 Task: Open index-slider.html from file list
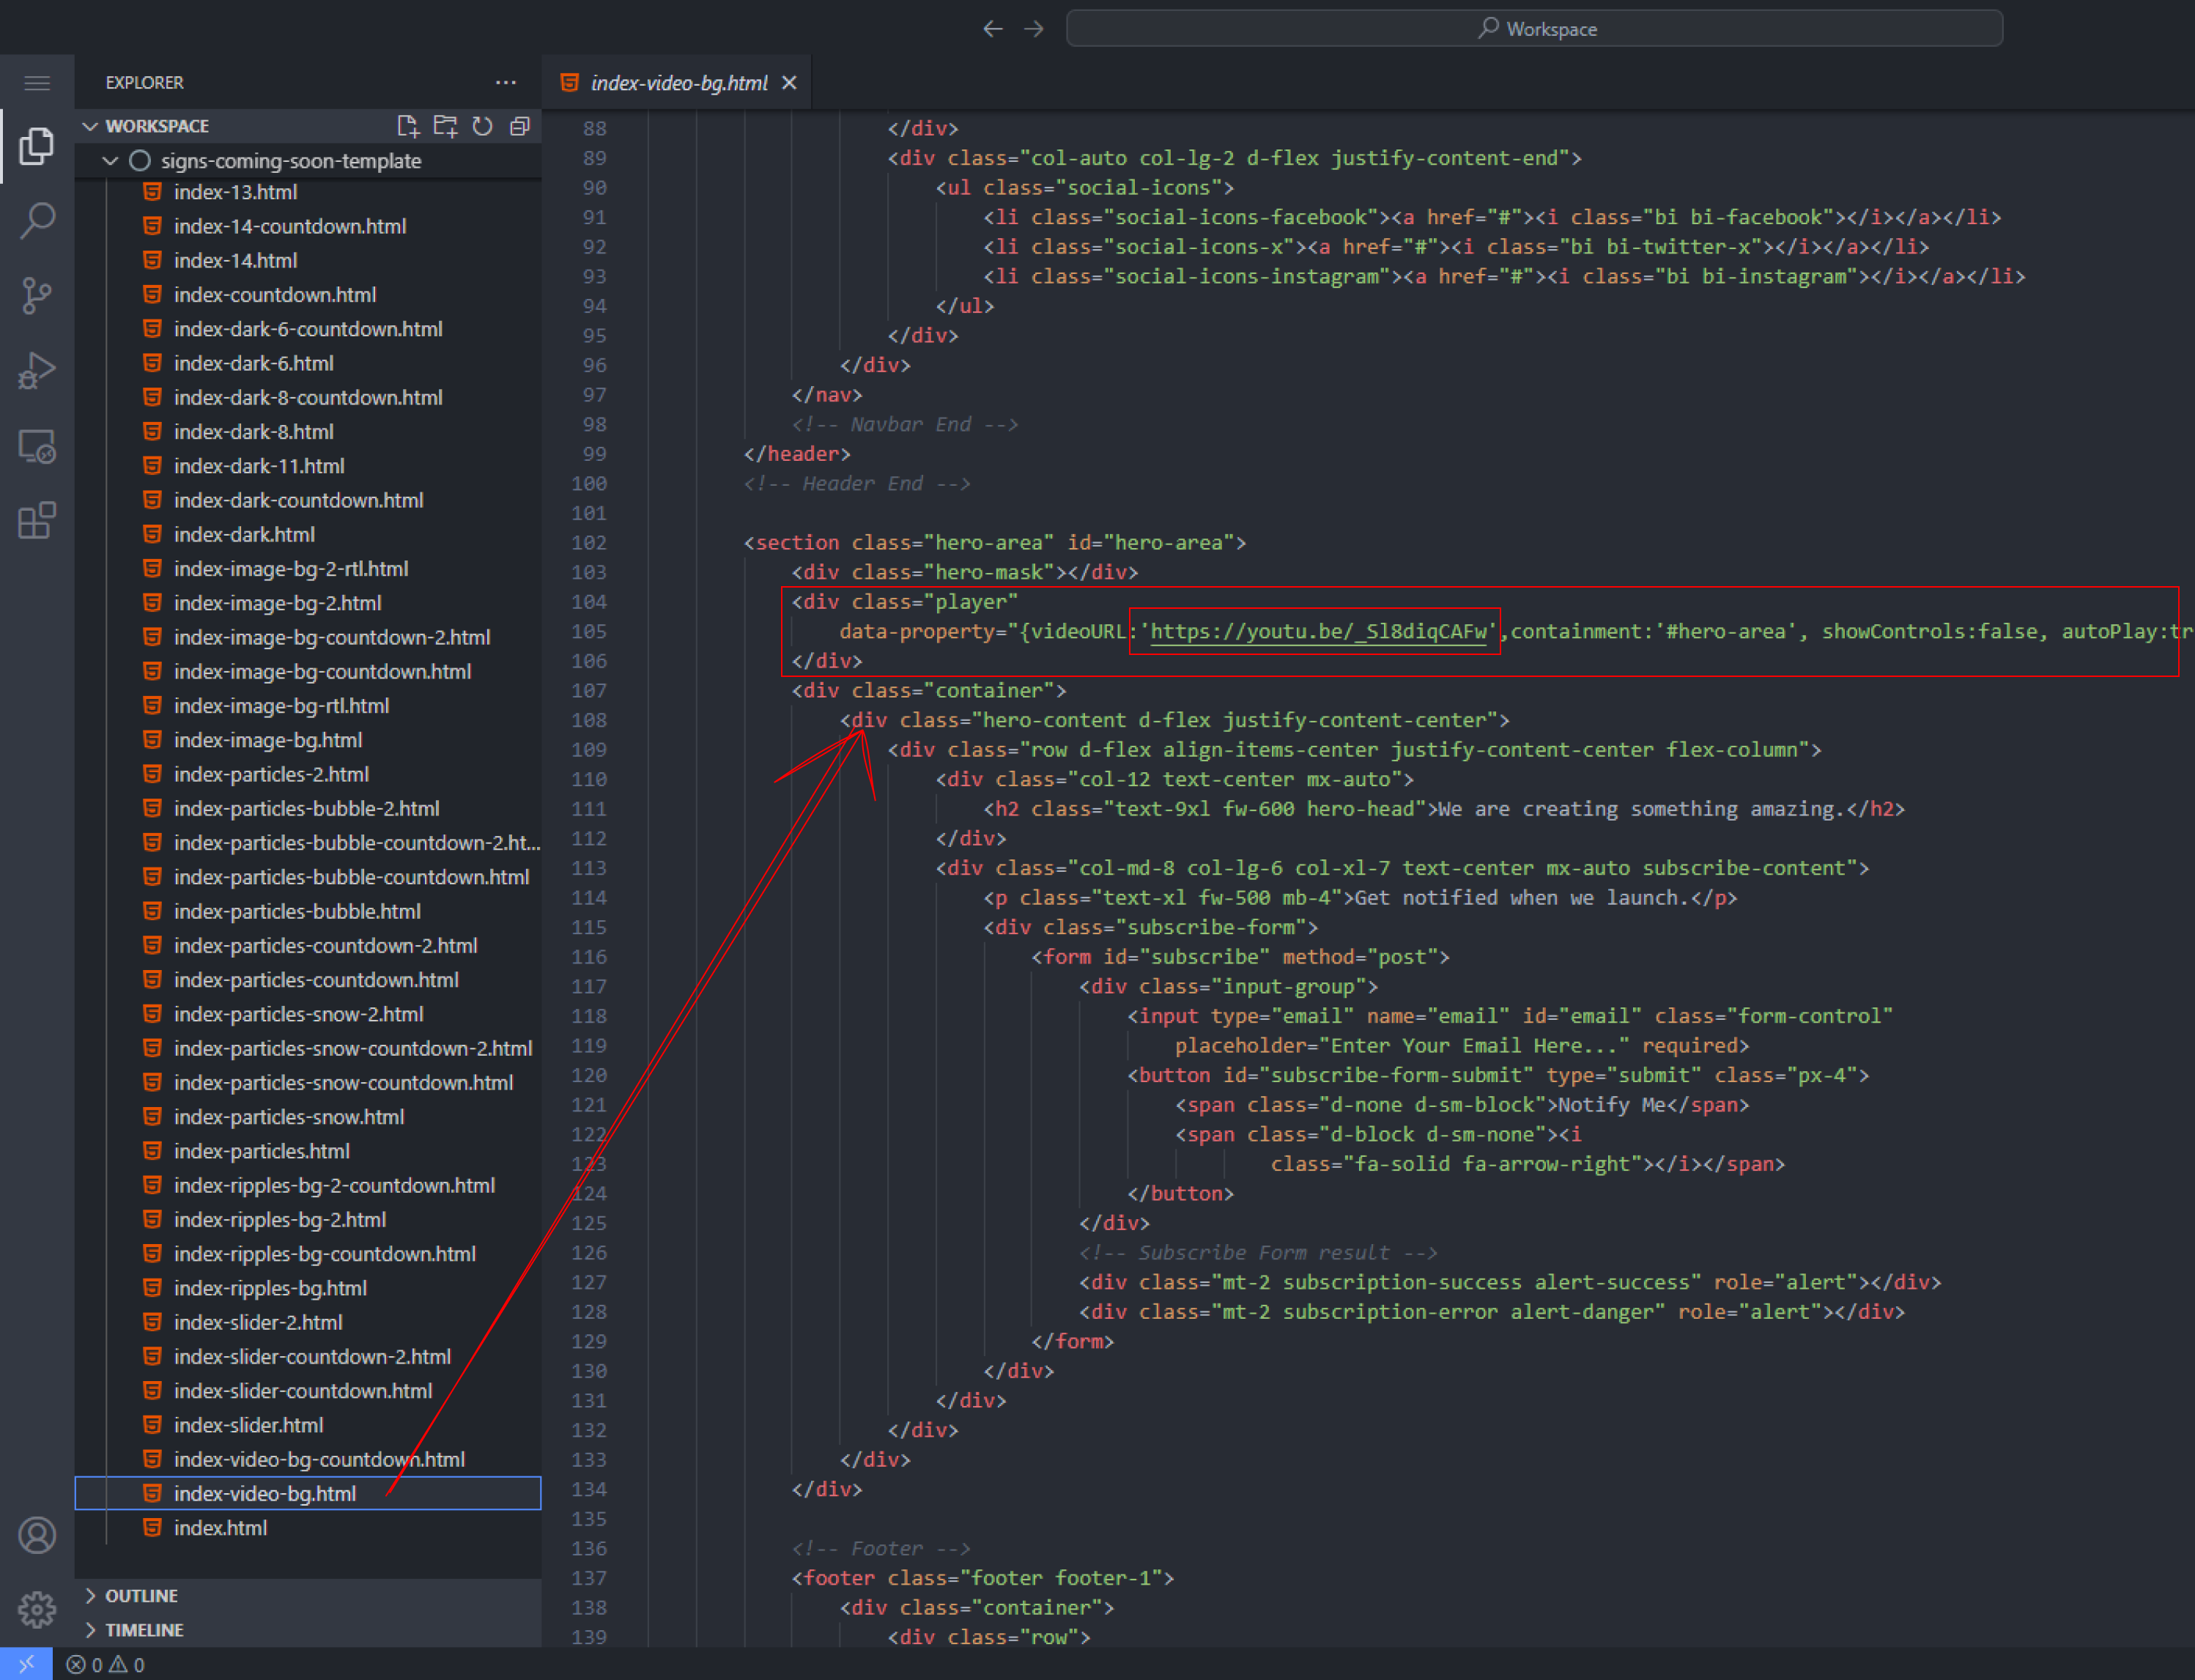248,1425
